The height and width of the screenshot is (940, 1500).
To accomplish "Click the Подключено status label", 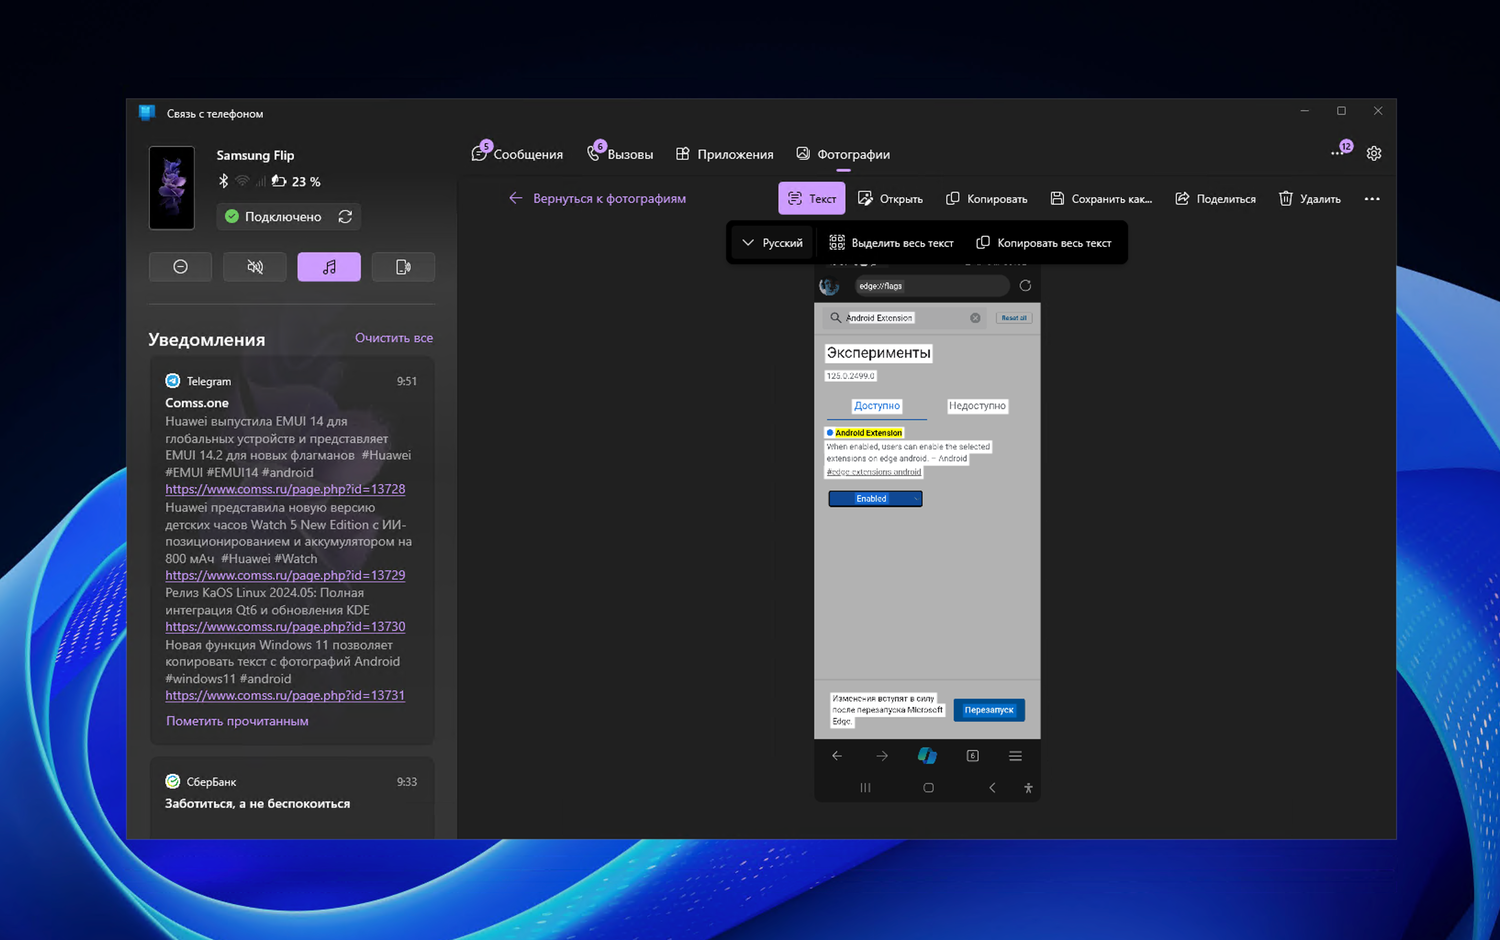I will click(x=283, y=216).
